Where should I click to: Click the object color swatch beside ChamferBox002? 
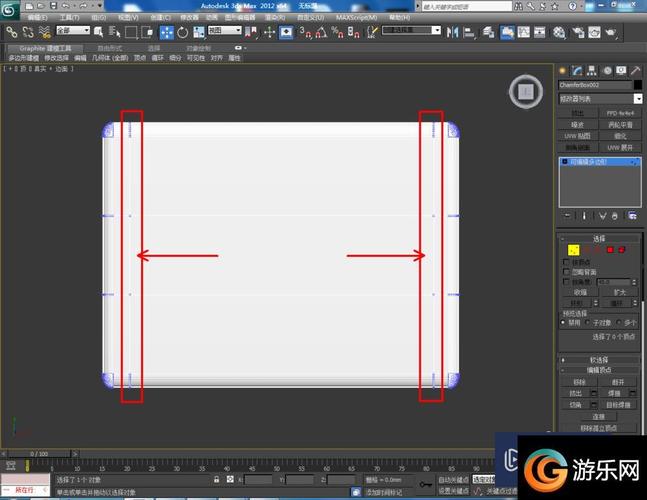tap(637, 85)
